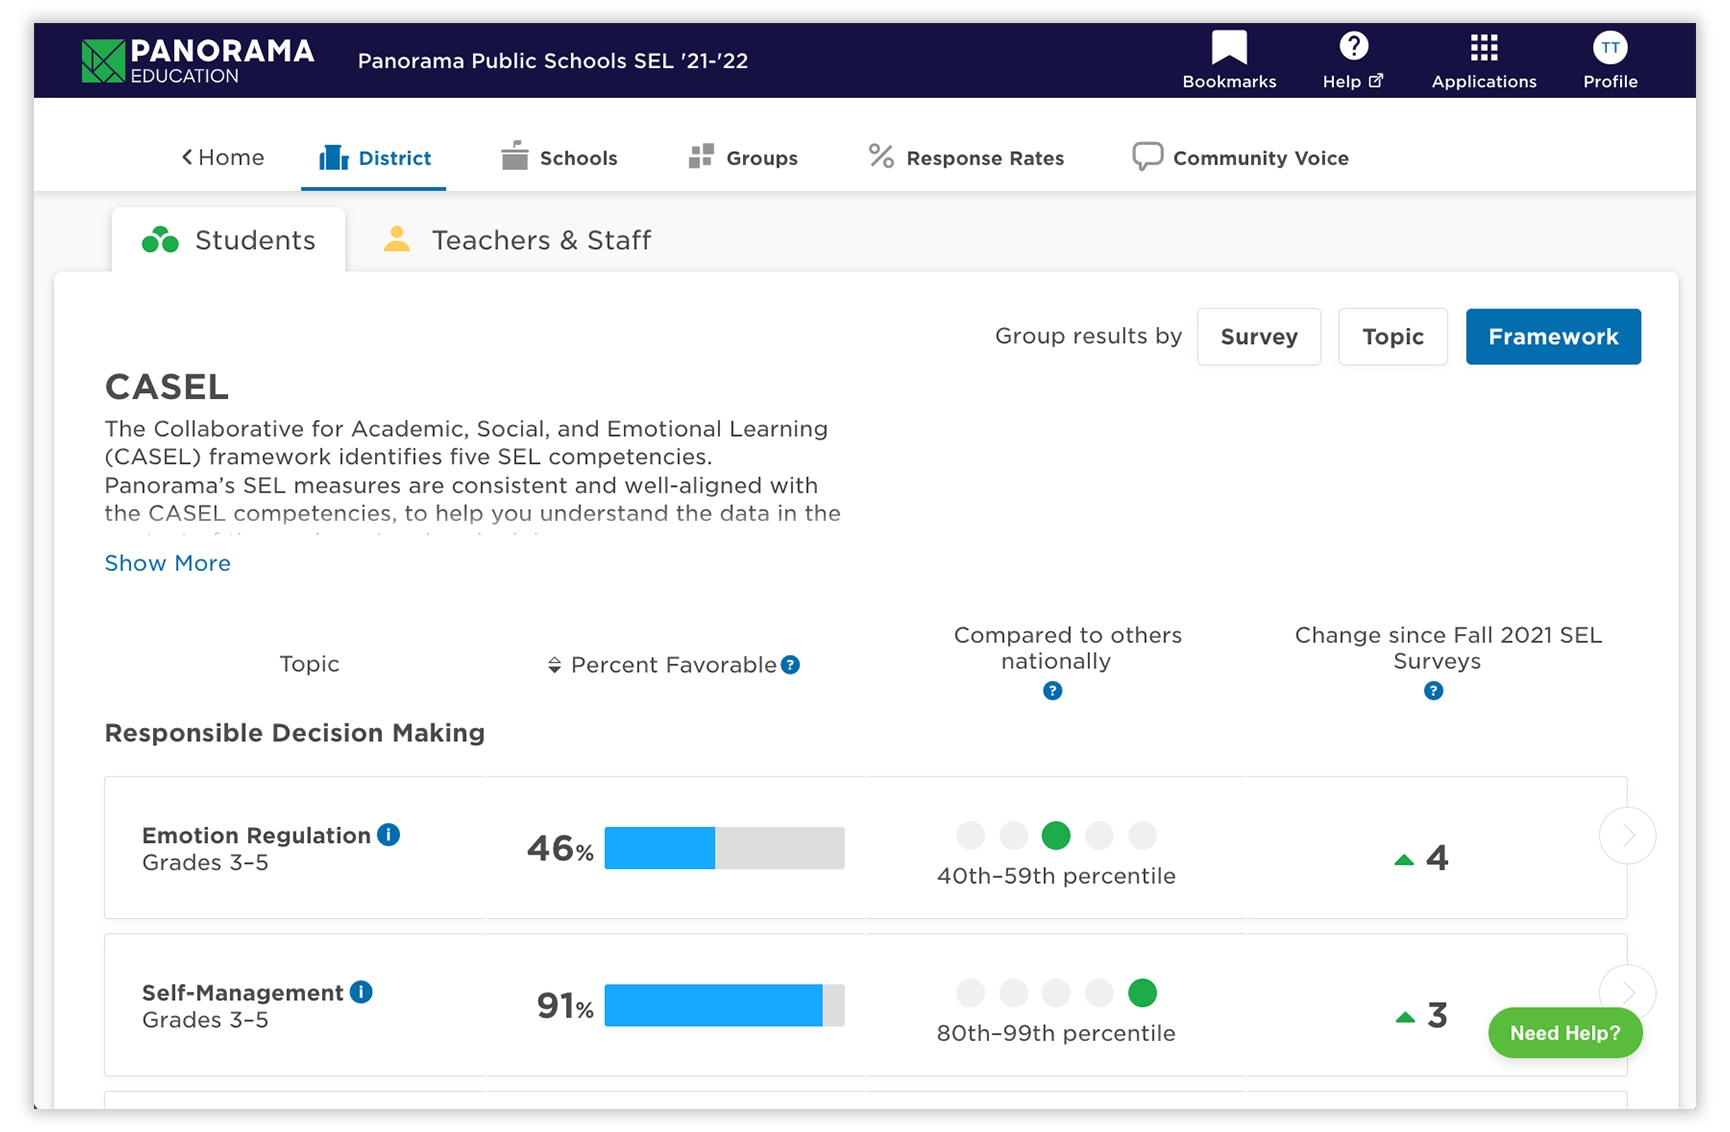Viewport: 1730px width, 1132px height.
Task: Open the Need Help? chat button
Action: point(1565,1033)
